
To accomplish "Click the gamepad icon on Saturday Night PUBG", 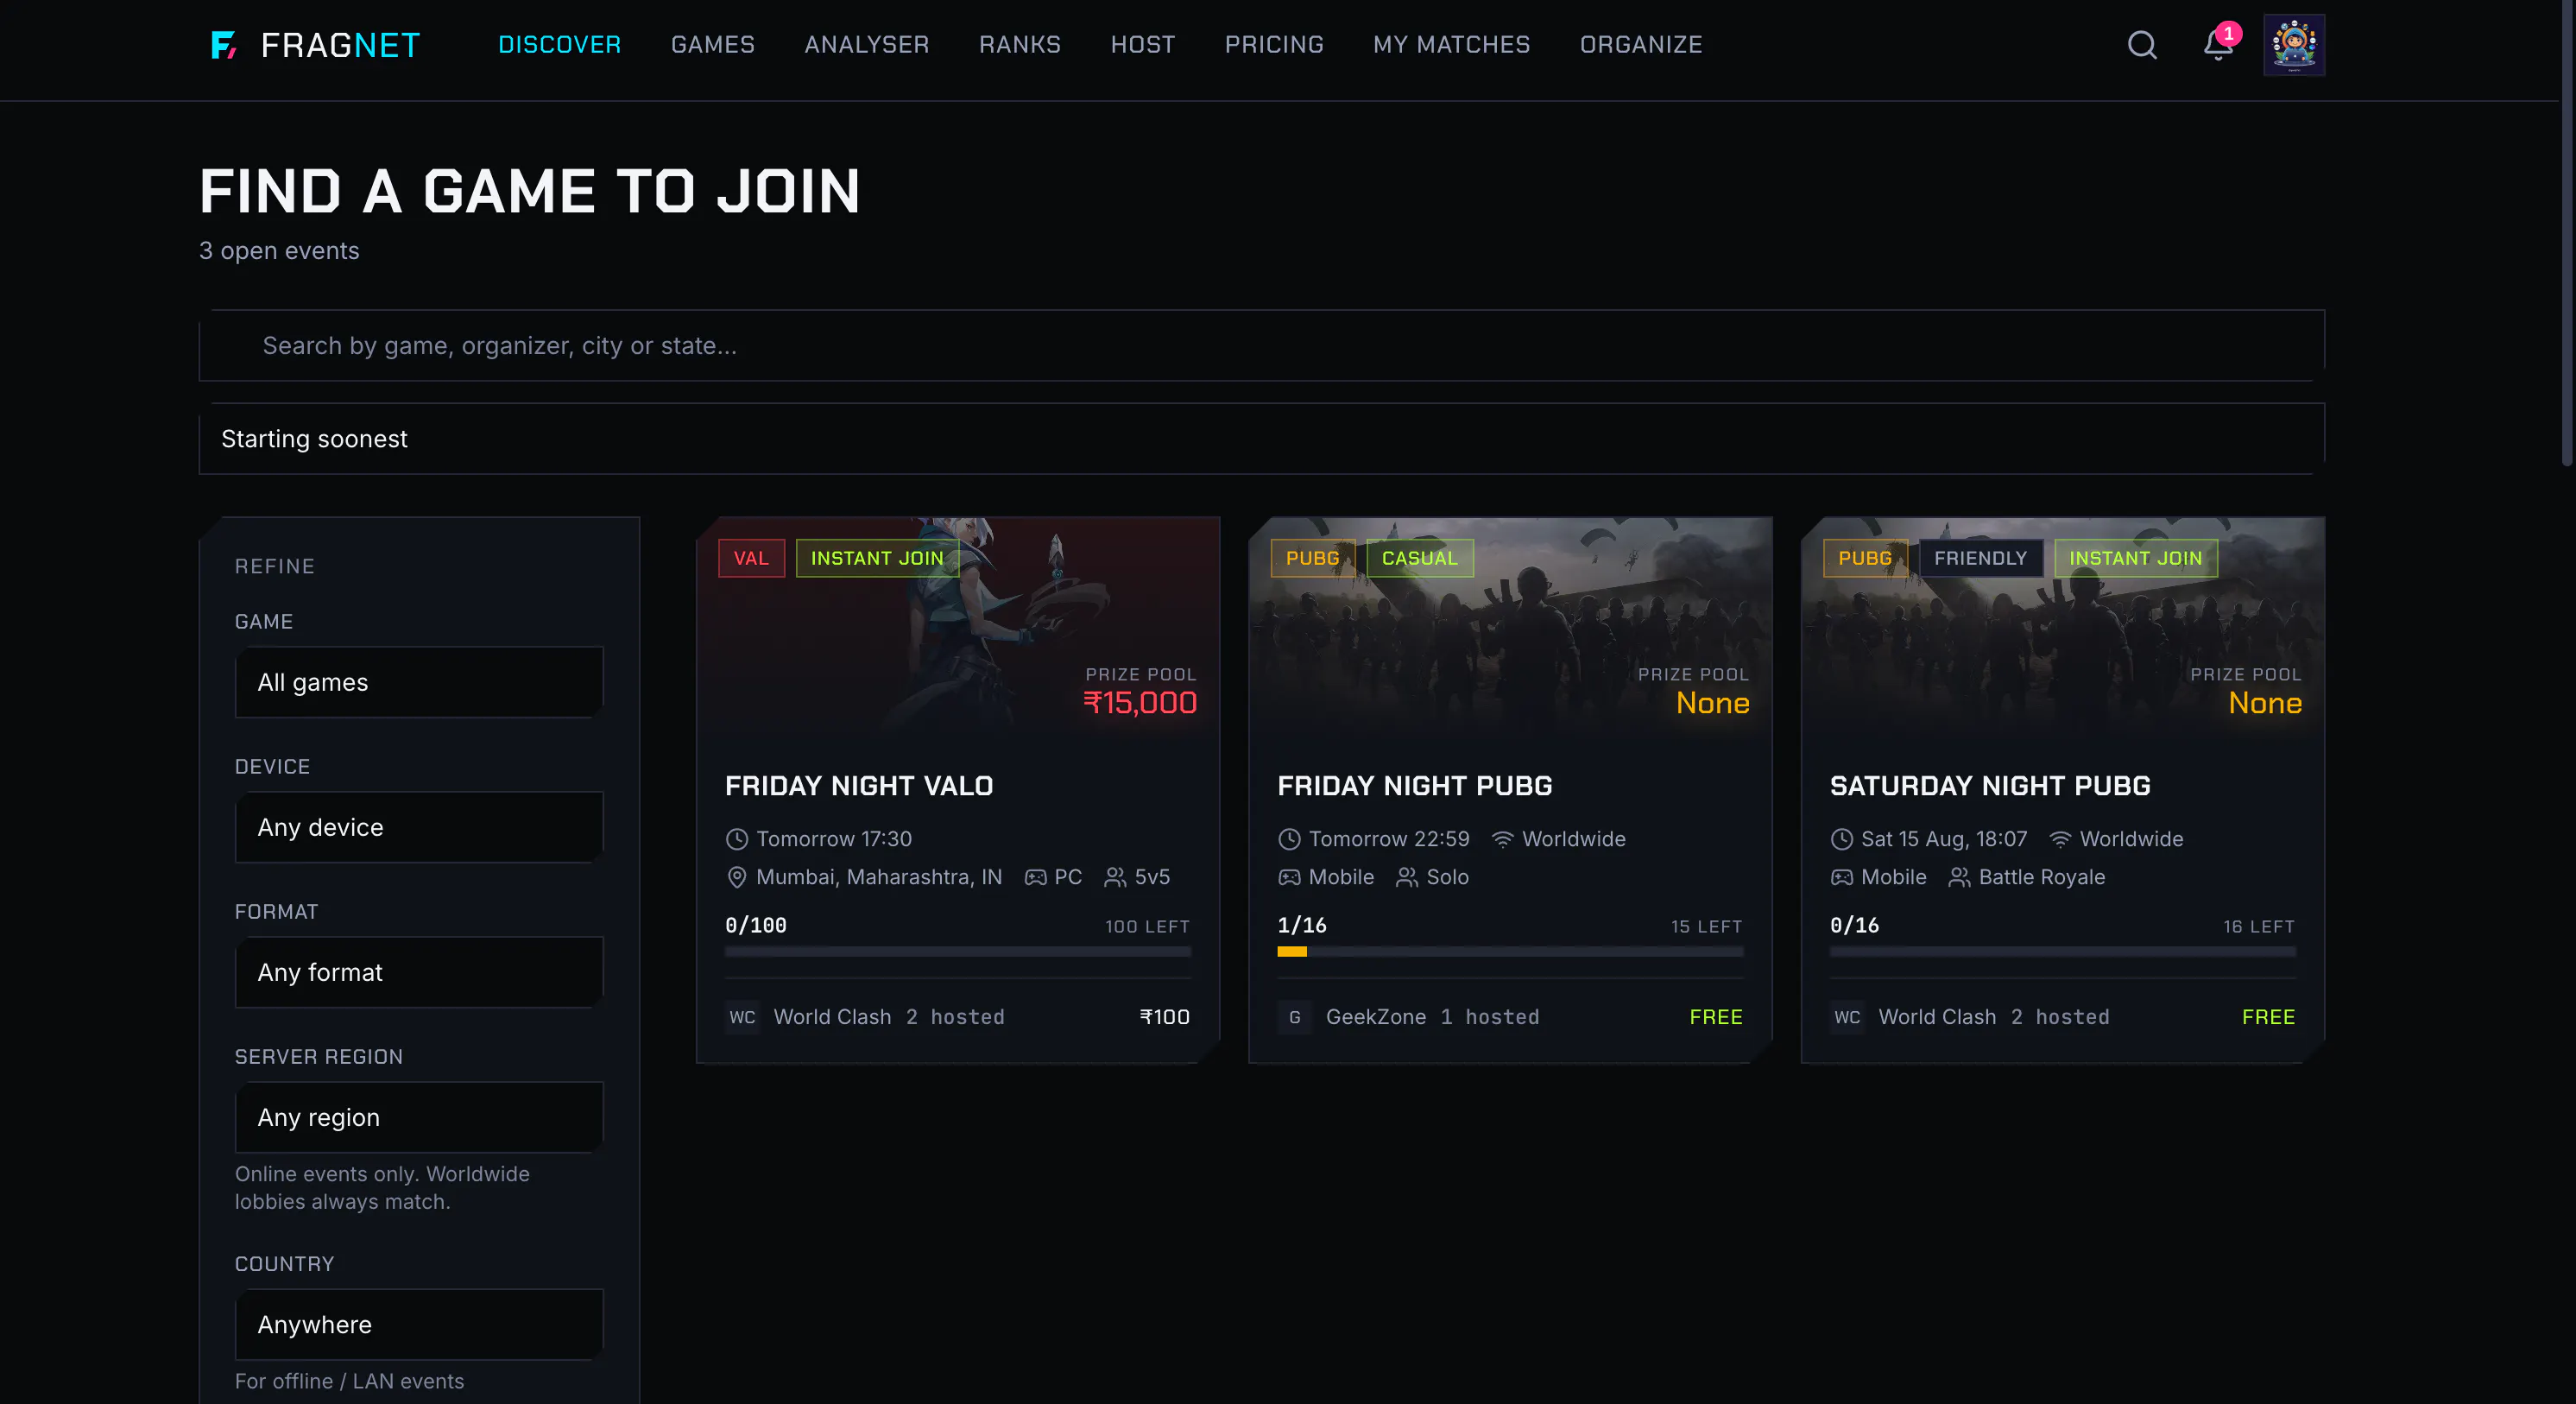I will point(1841,878).
